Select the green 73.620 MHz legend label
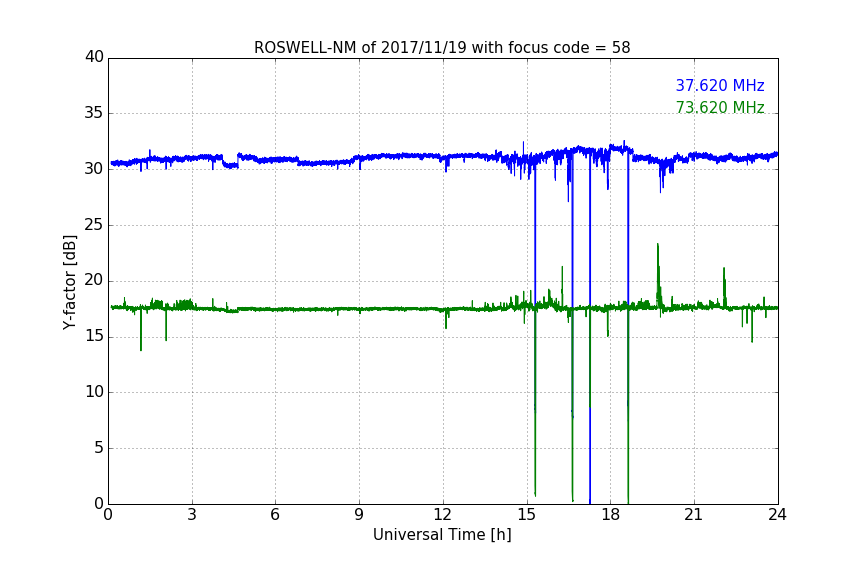The width and height of the screenshot is (864, 576). [720, 107]
